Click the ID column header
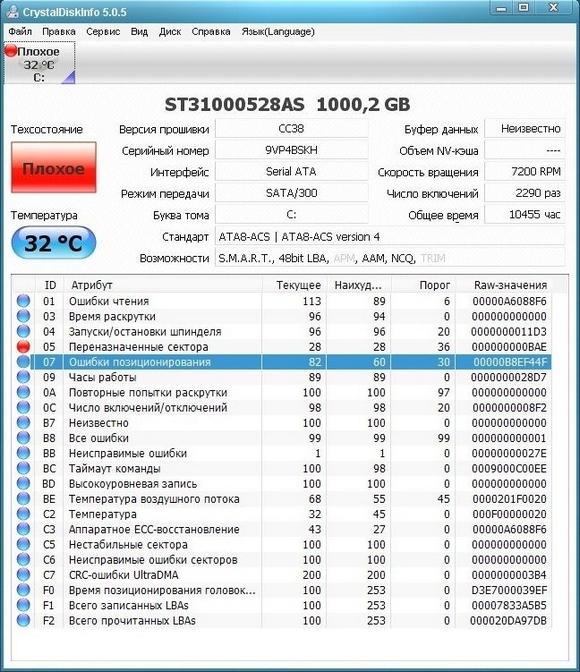Image resolution: width=580 pixels, height=672 pixels. point(50,285)
